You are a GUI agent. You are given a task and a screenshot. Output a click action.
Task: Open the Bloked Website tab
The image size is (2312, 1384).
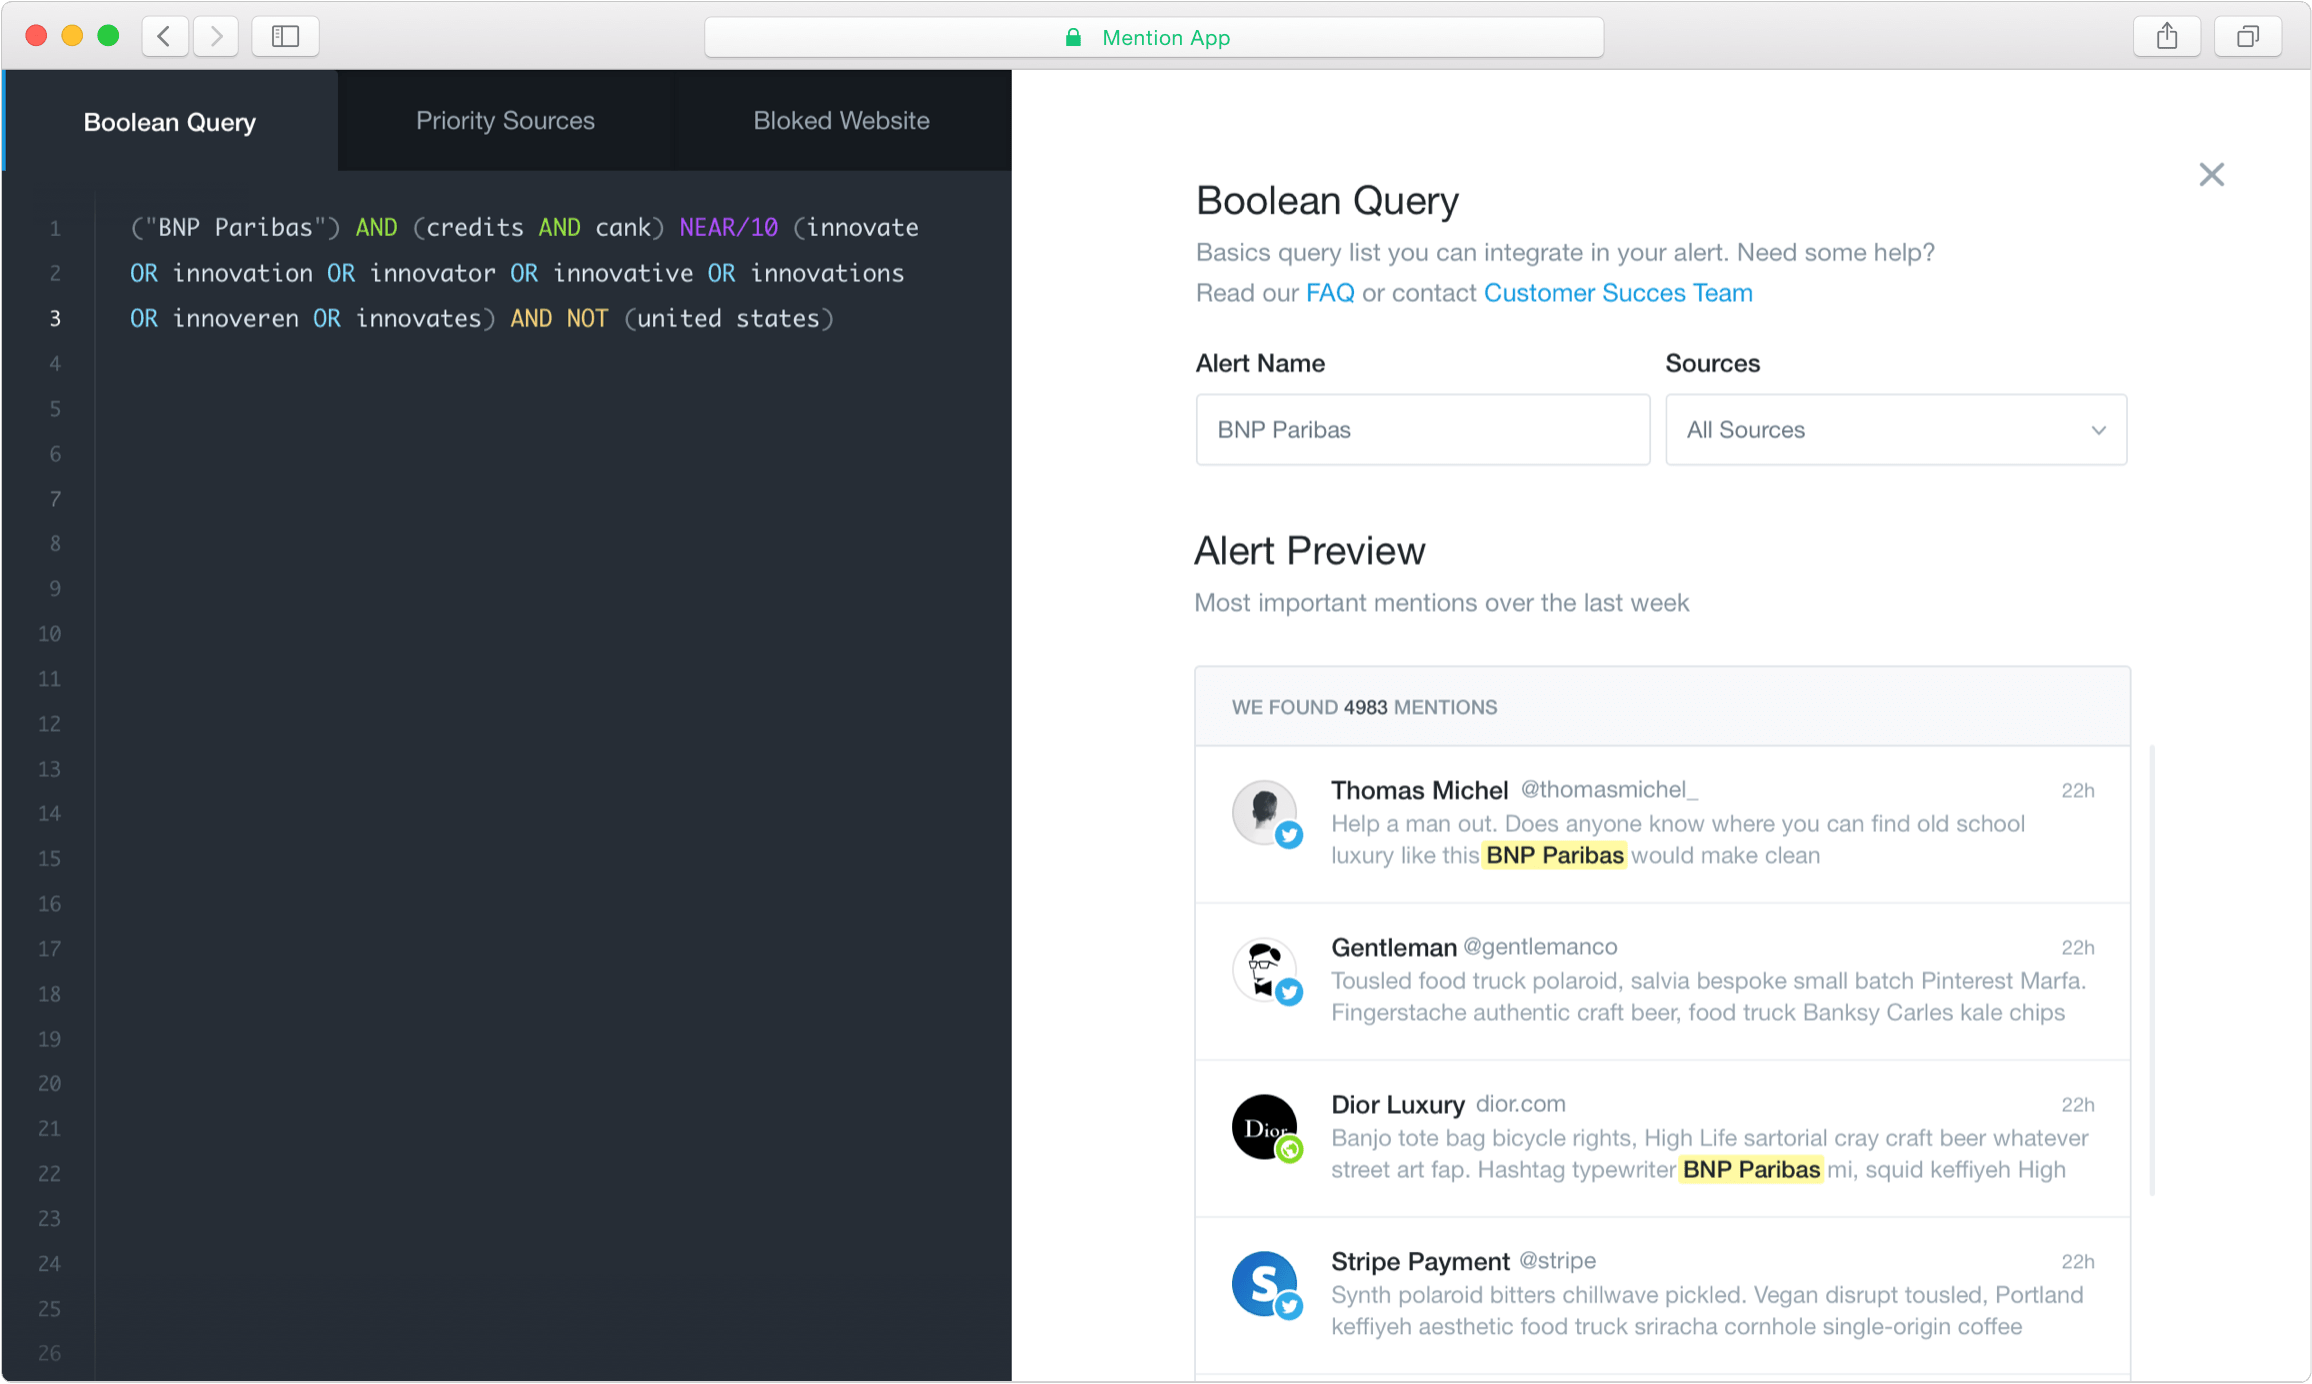coord(841,121)
